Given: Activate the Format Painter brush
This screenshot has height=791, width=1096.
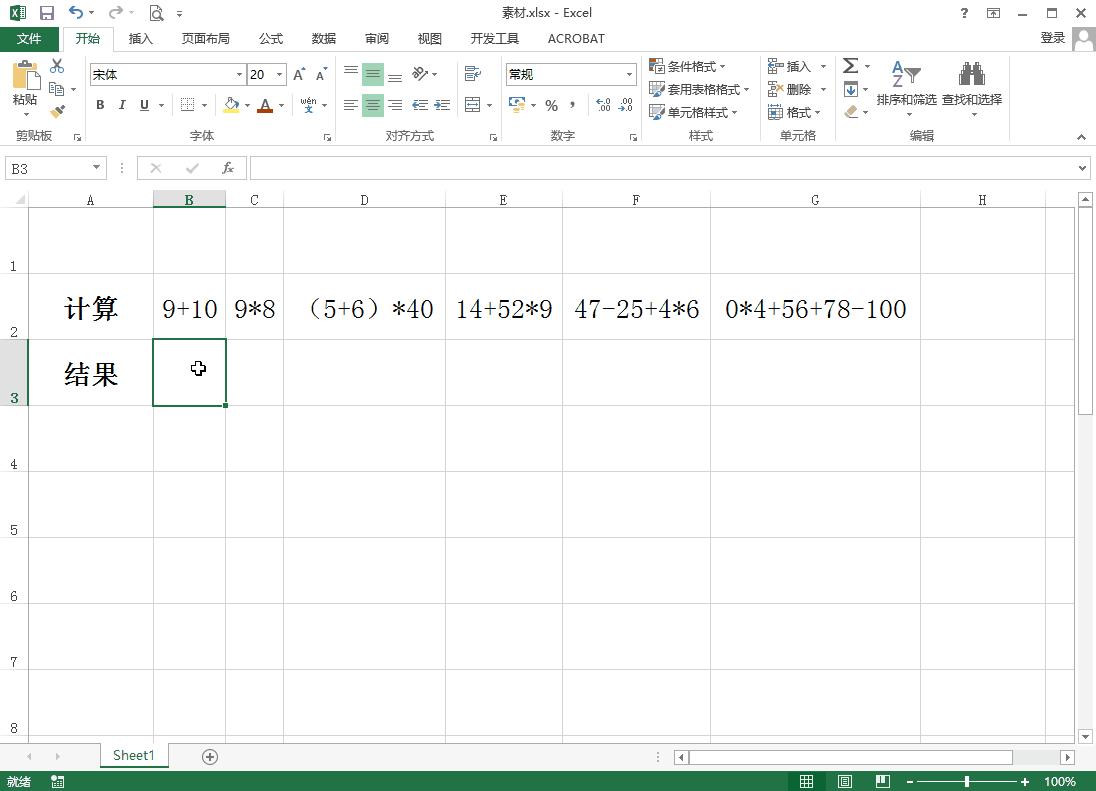Looking at the screenshot, I should pyautogui.click(x=57, y=111).
